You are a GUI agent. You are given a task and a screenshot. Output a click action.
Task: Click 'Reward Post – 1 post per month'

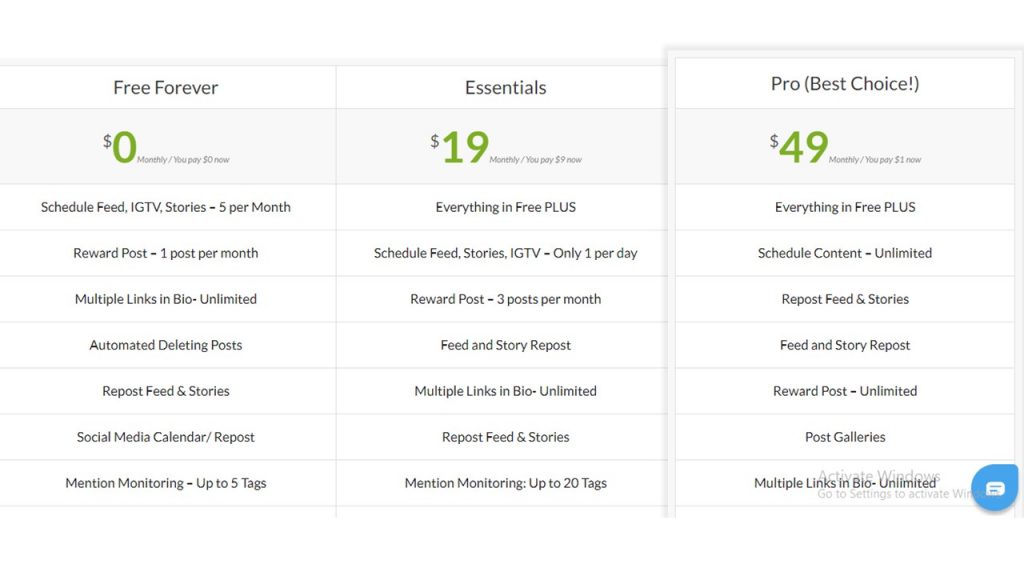[165, 253]
